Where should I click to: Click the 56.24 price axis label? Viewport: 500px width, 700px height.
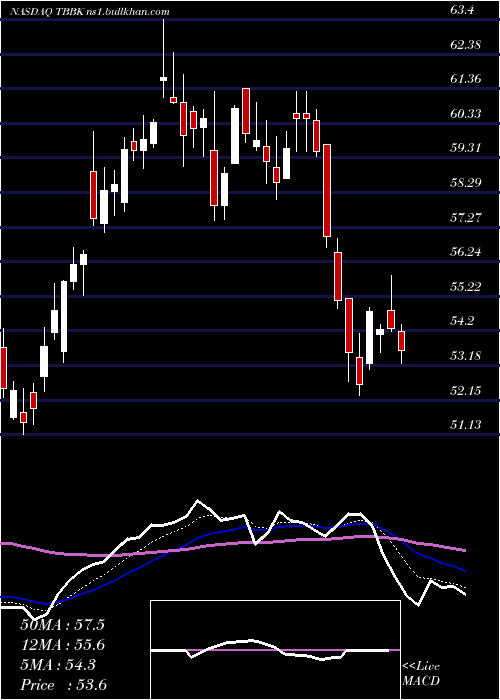[x=466, y=252]
